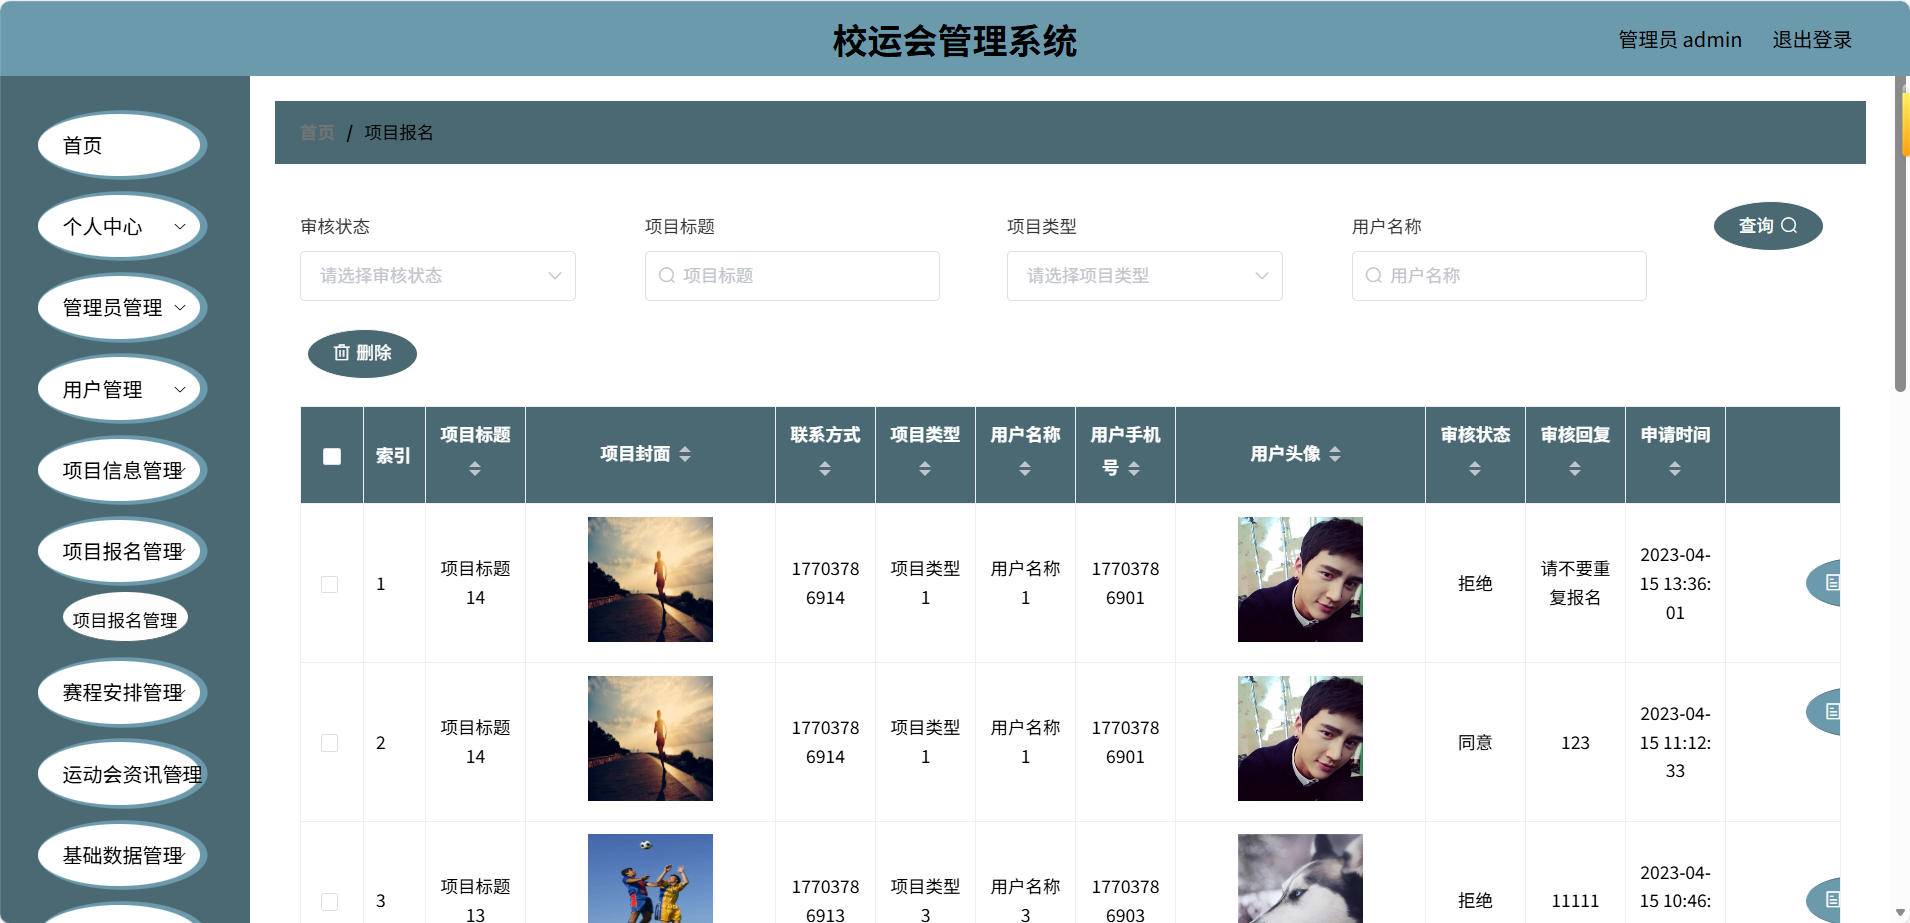
Task: Expand the 个人中心 sidebar menu
Action: [x=122, y=227]
